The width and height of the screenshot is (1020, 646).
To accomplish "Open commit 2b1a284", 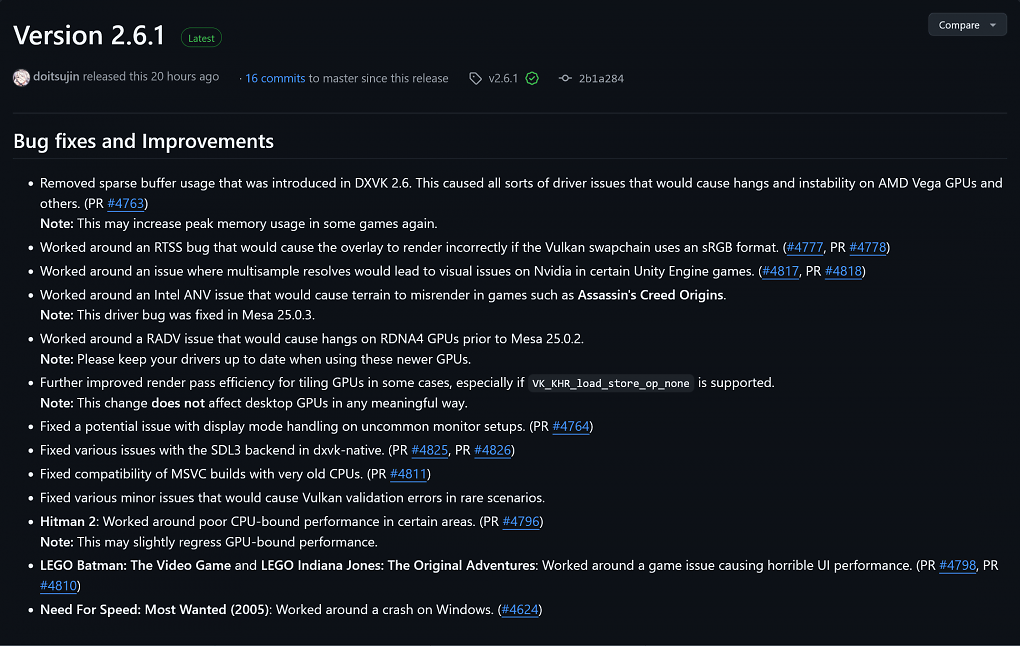I will coord(601,78).
